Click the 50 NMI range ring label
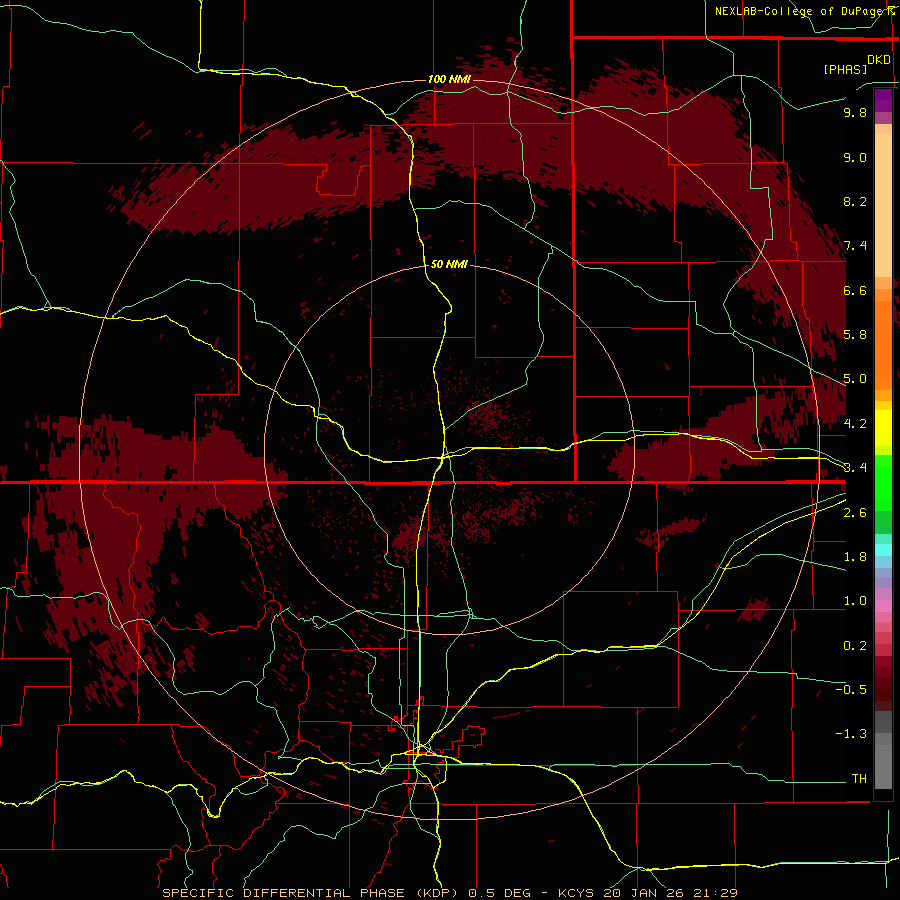Image resolution: width=900 pixels, height=900 pixels. pos(449,264)
